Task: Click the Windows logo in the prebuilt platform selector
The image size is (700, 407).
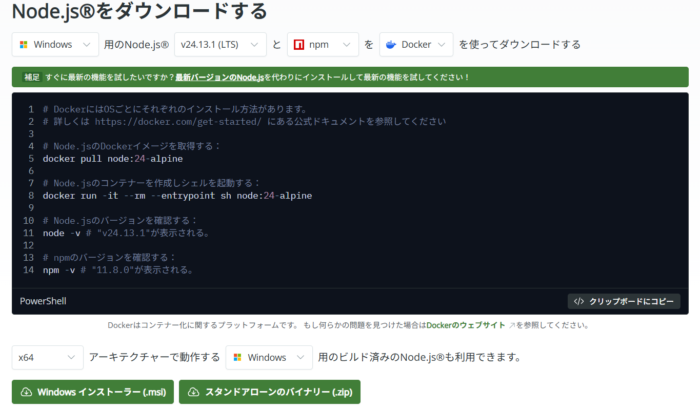Action: (x=236, y=357)
